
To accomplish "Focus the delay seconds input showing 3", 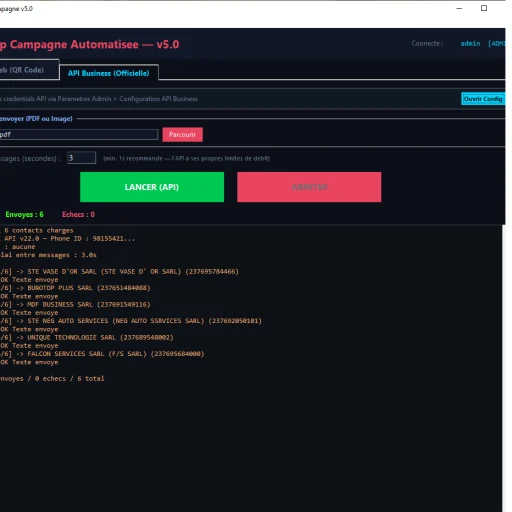I will coord(81,158).
